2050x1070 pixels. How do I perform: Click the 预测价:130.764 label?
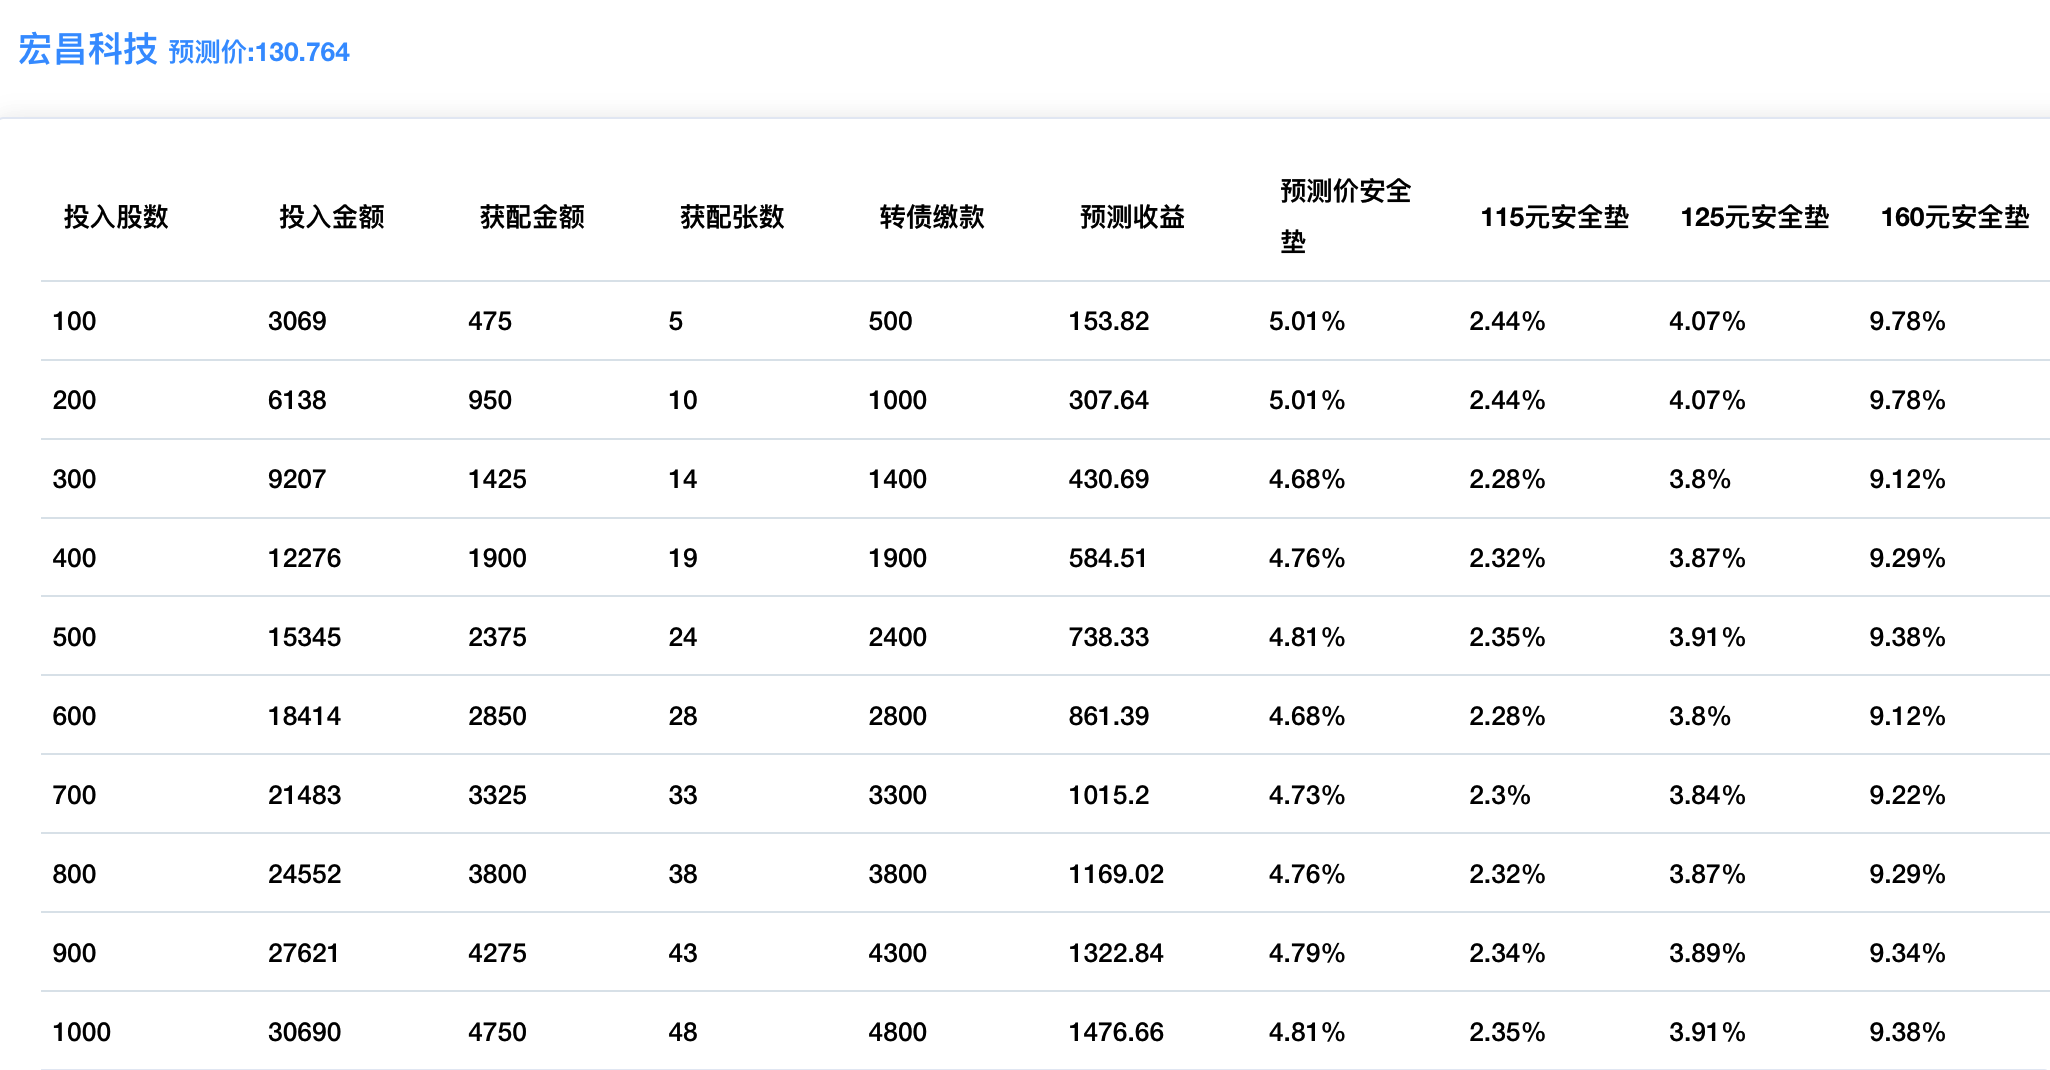click(x=259, y=52)
